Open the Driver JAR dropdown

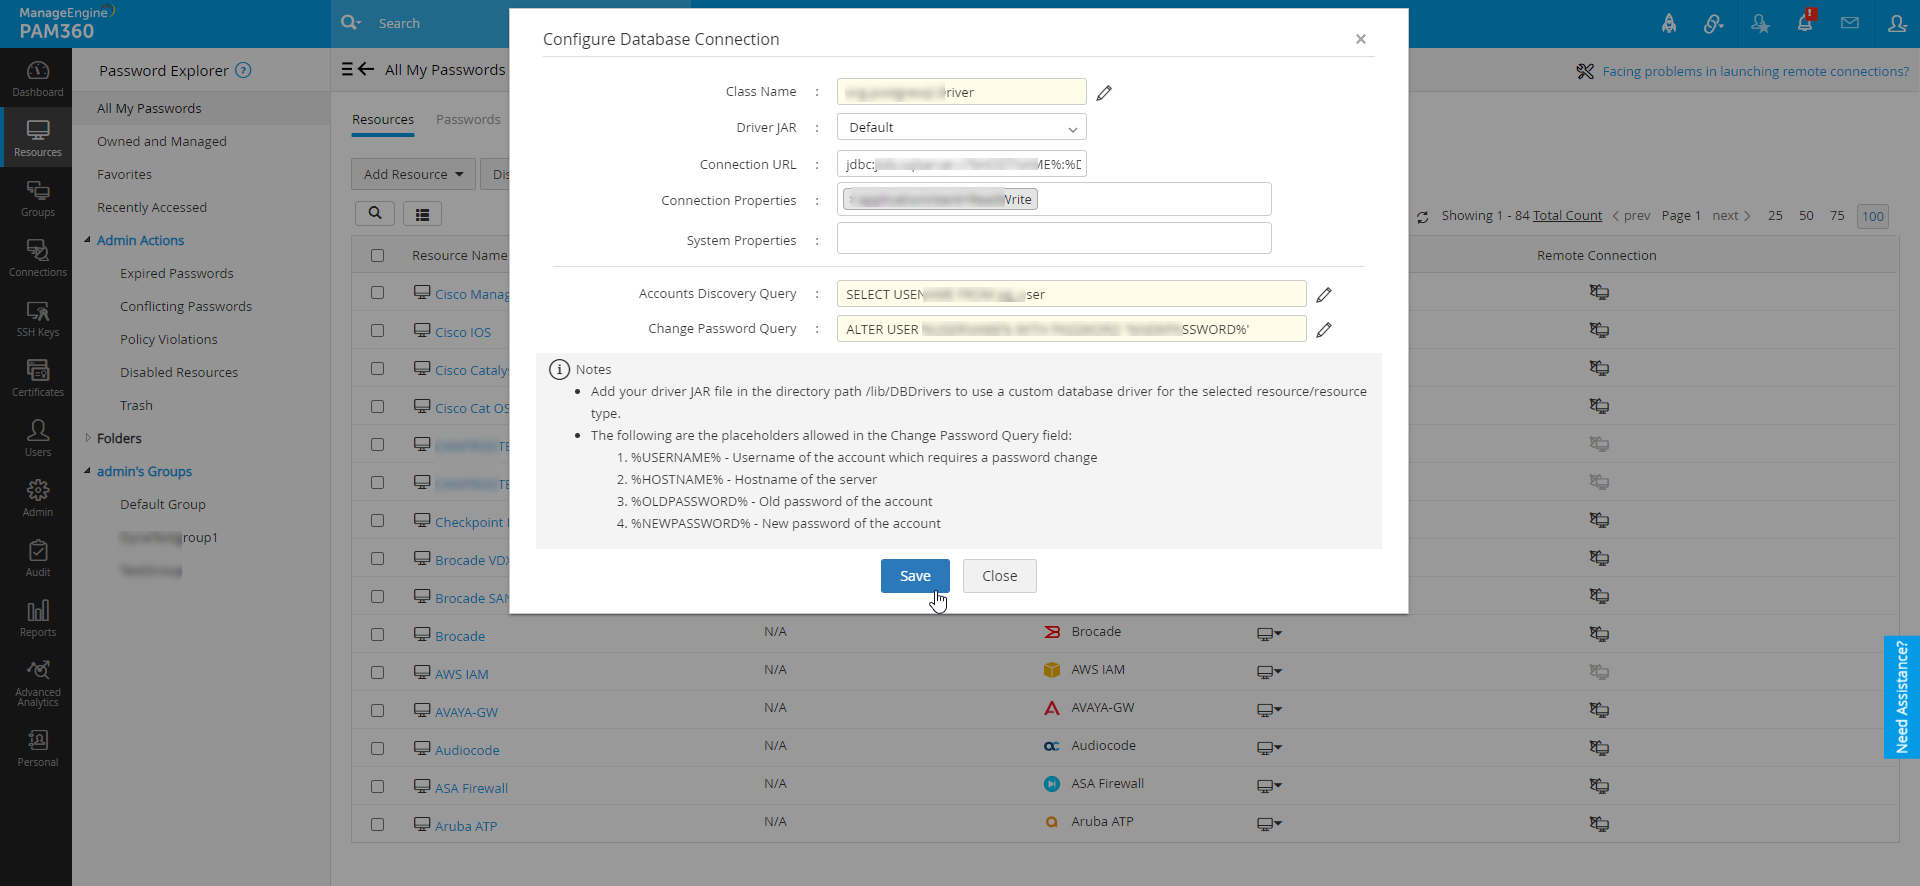[961, 128]
